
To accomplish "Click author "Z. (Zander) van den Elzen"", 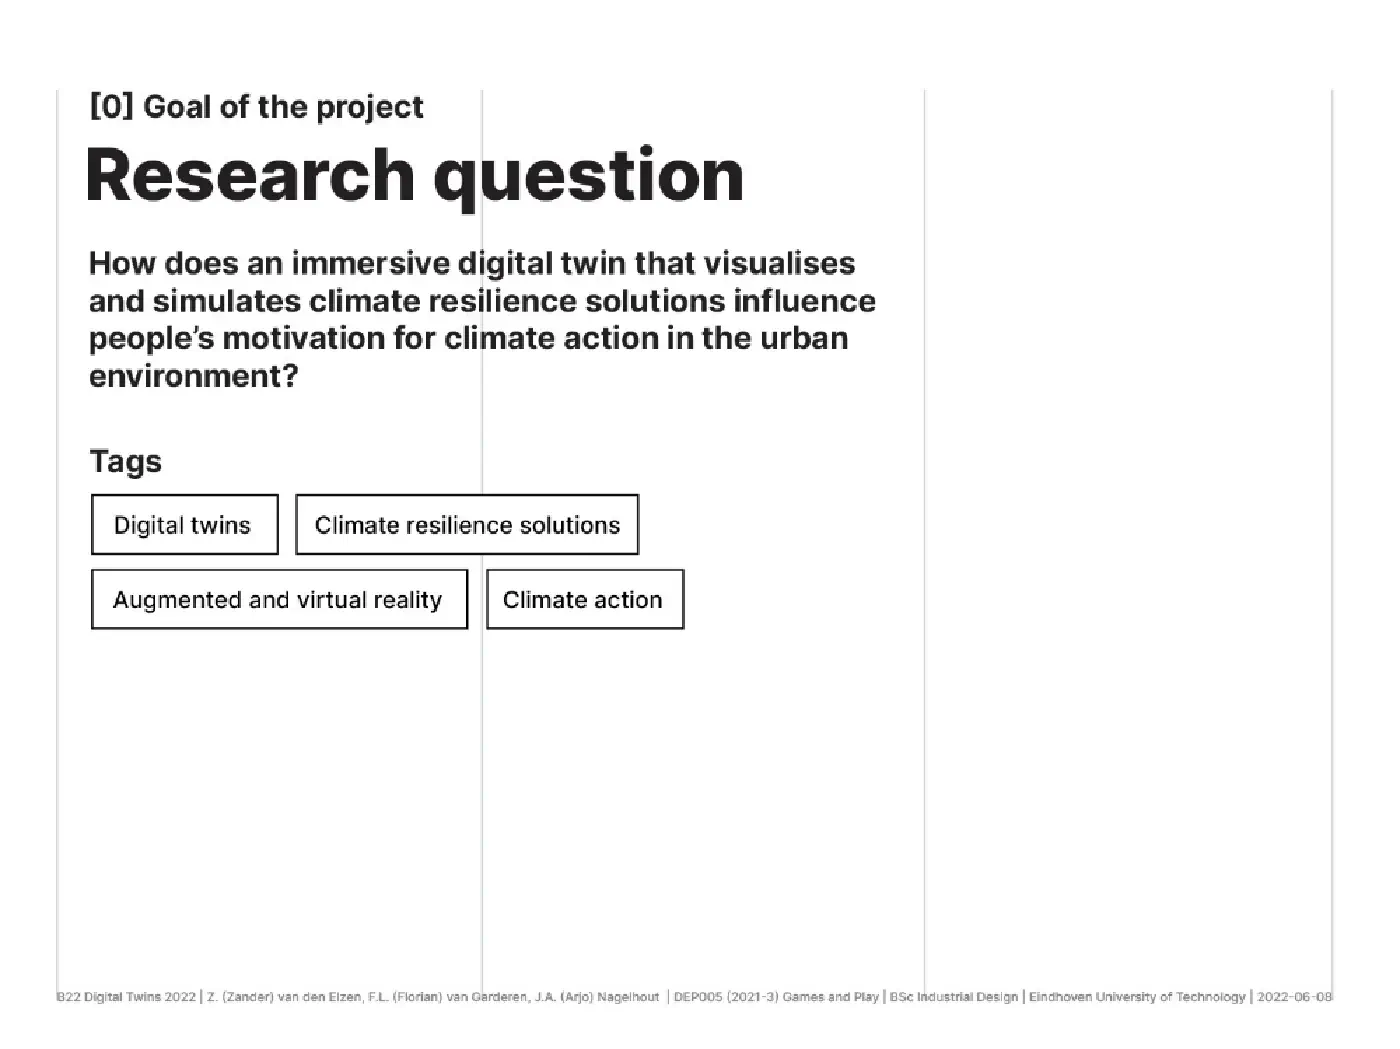I will click(284, 997).
